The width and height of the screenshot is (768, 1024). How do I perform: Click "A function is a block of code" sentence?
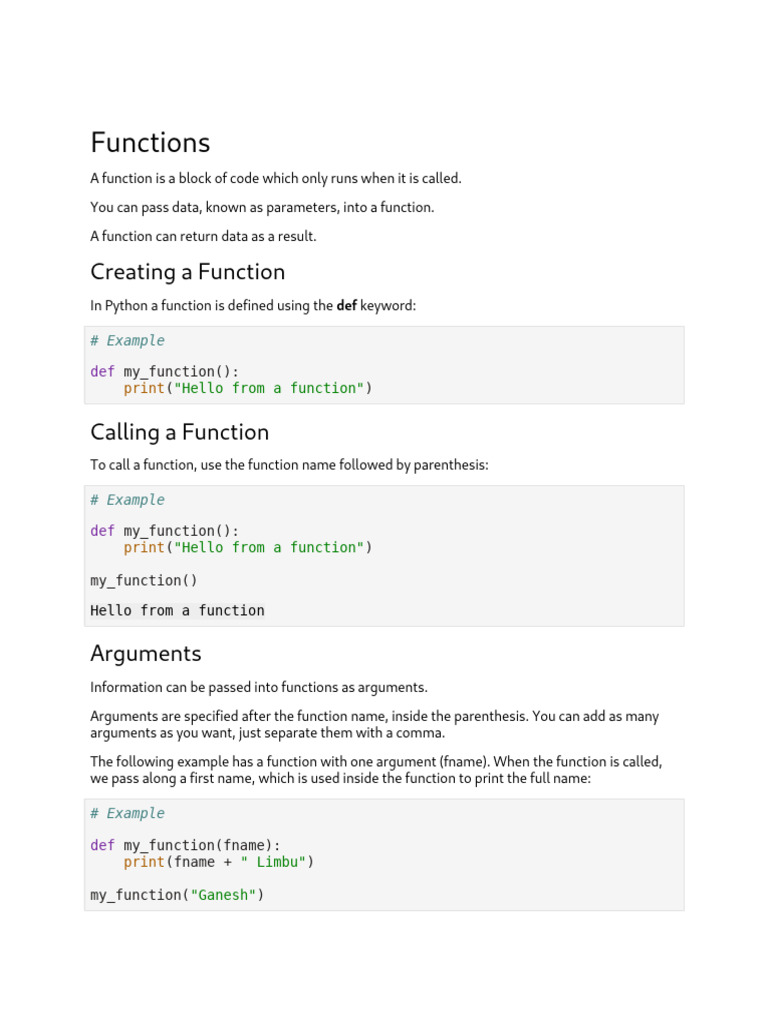(276, 178)
